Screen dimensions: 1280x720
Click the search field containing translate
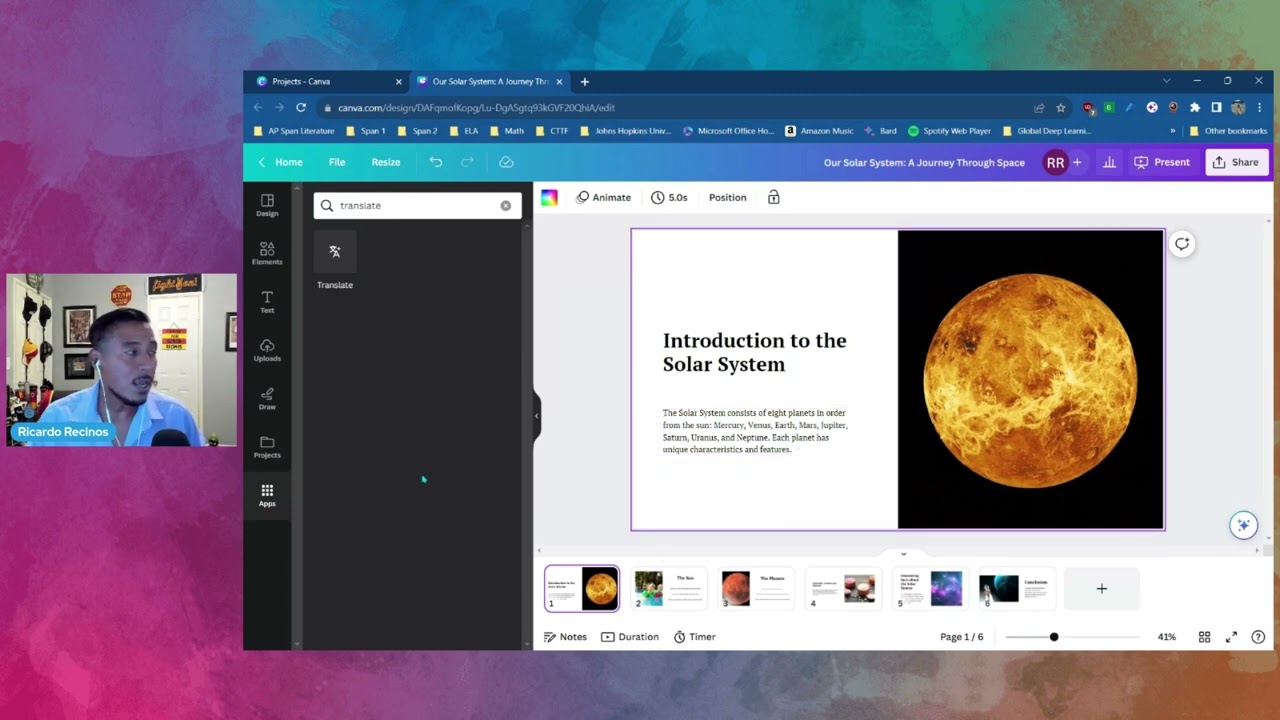(417, 205)
